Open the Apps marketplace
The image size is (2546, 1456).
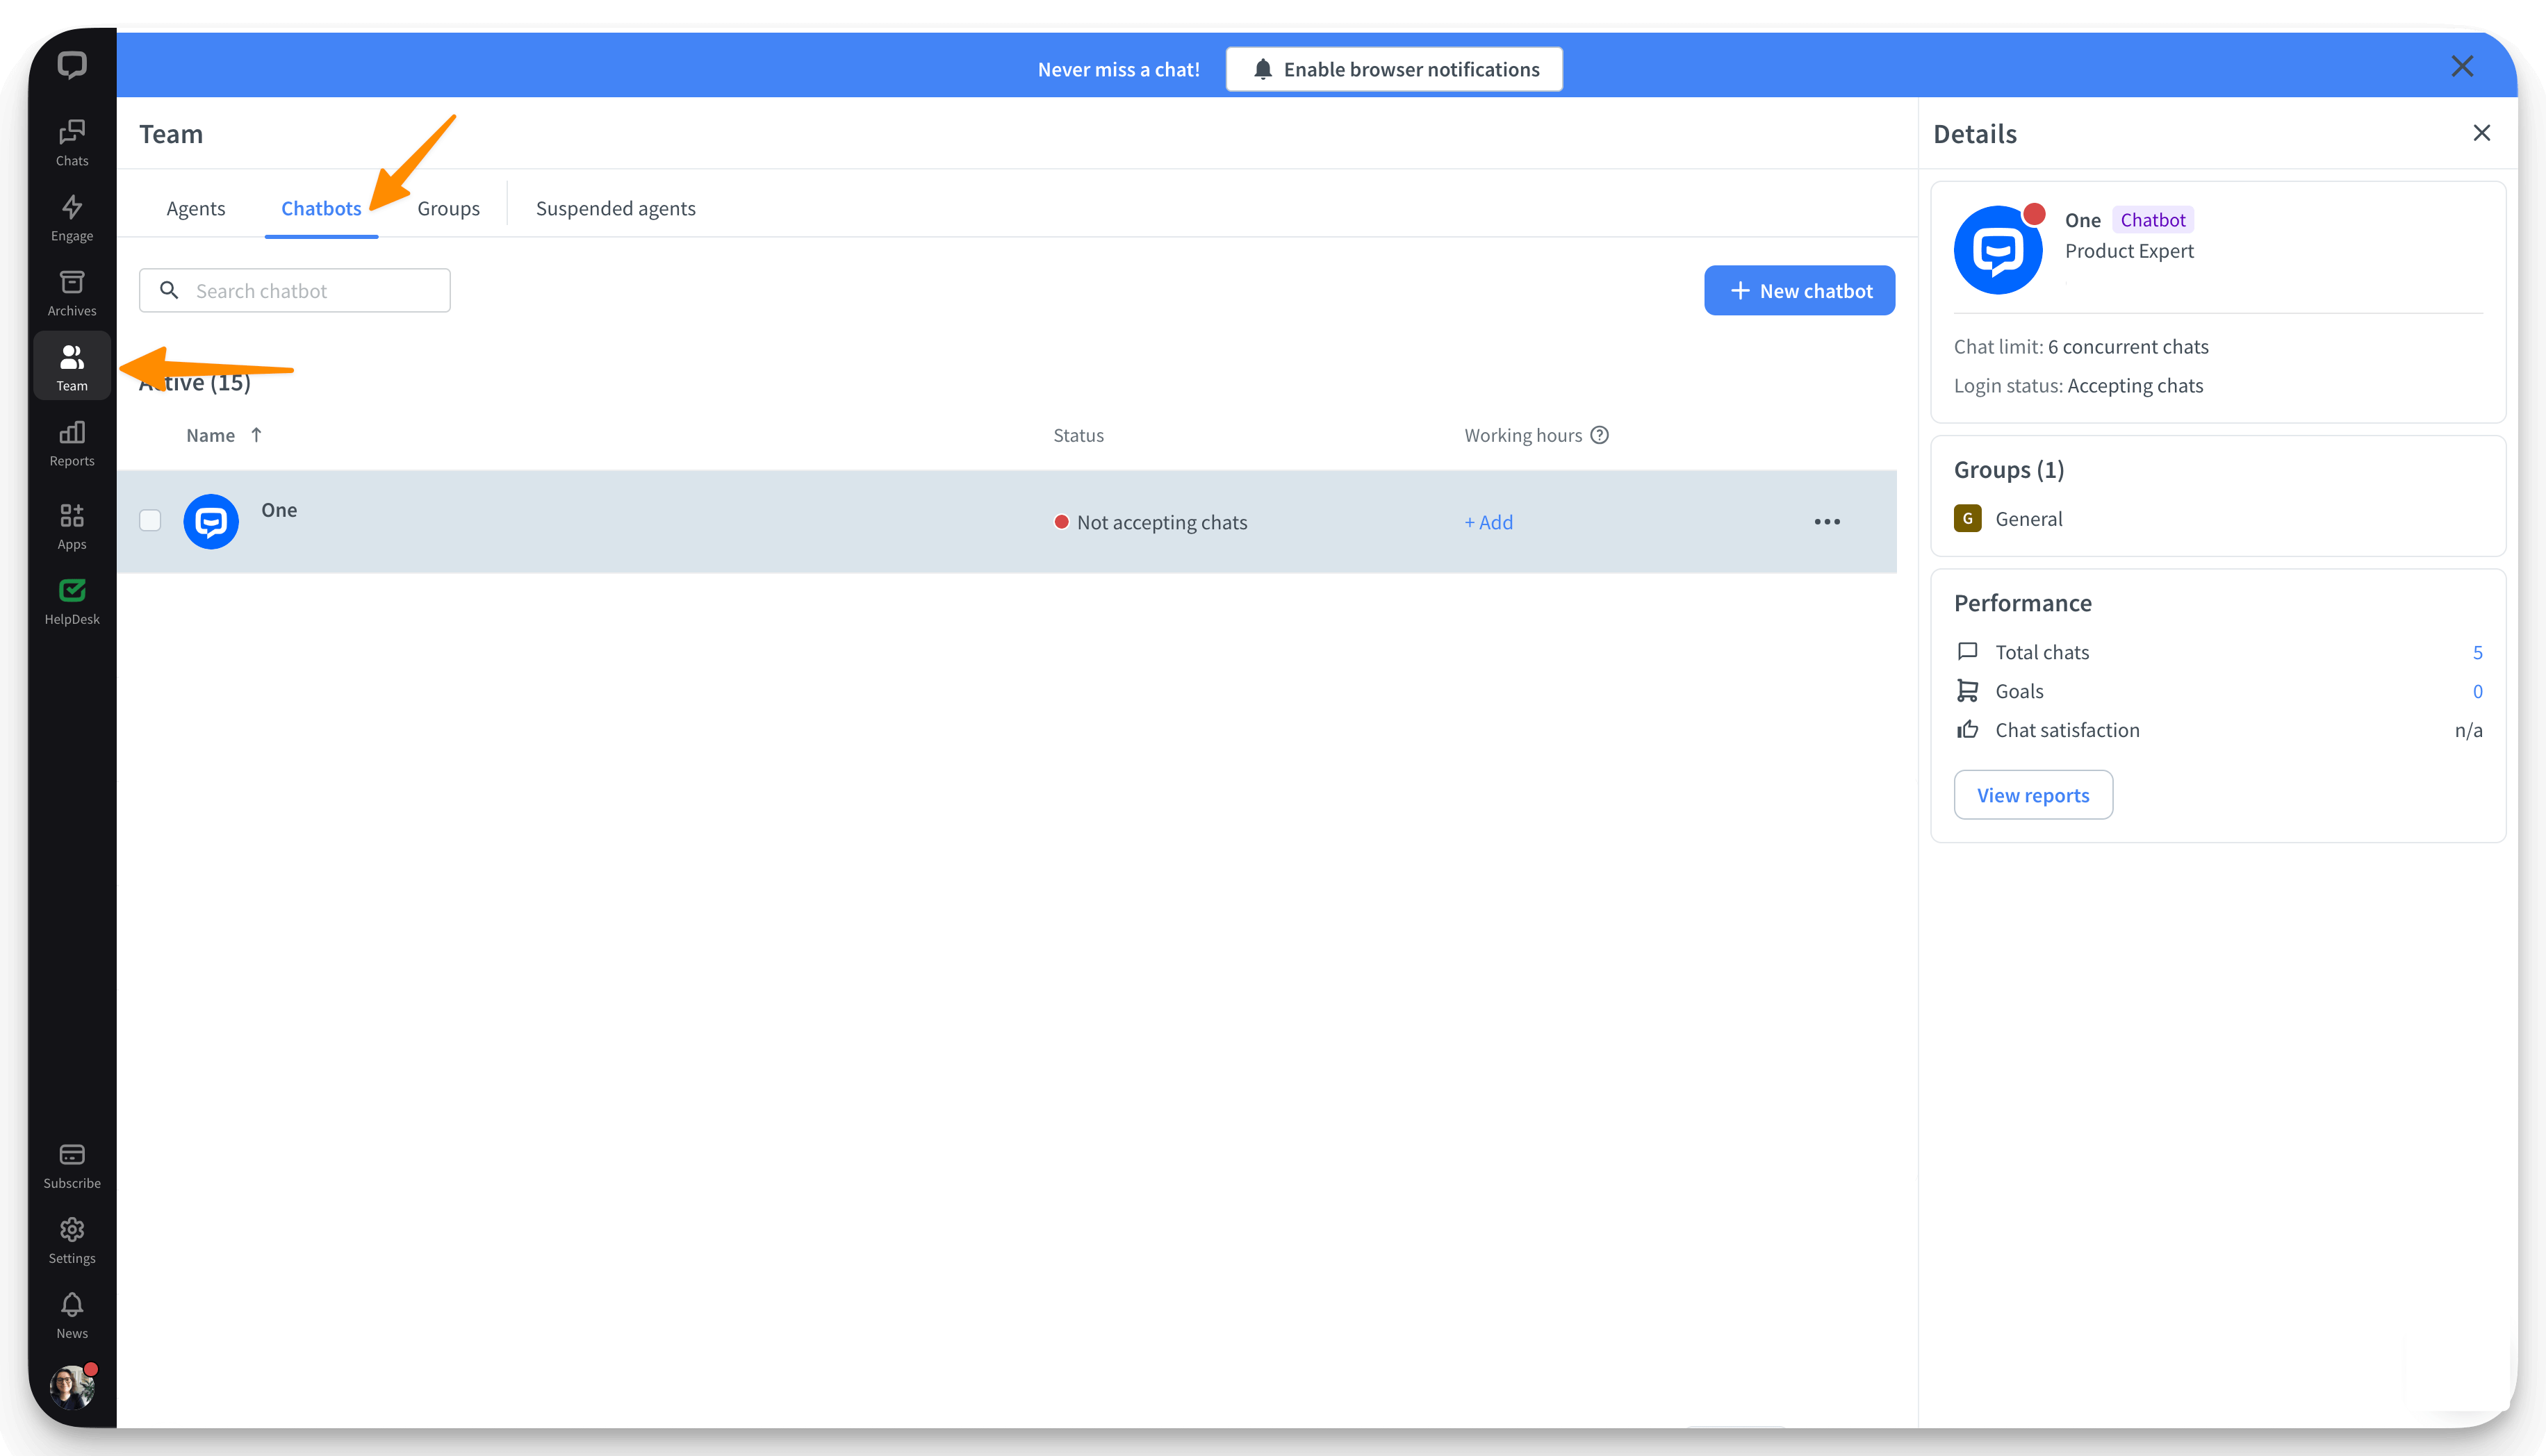tap(72, 526)
